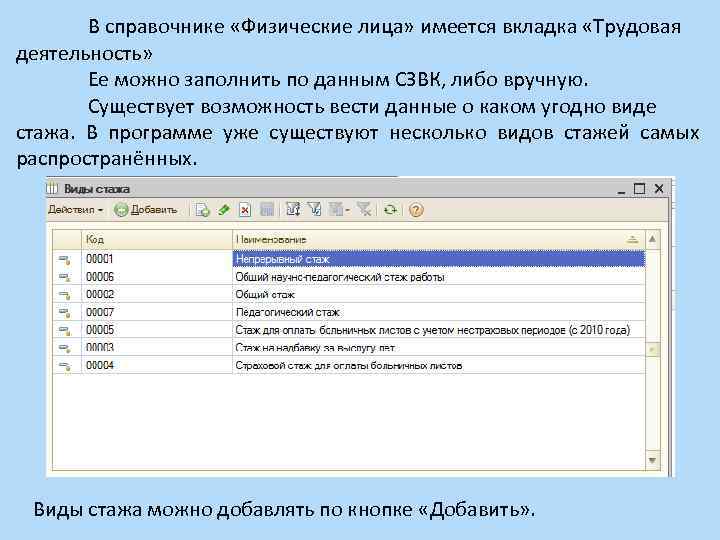Select row icon for code 00001
The height and width of the screenshot is (540, 720).
[65, 260]
